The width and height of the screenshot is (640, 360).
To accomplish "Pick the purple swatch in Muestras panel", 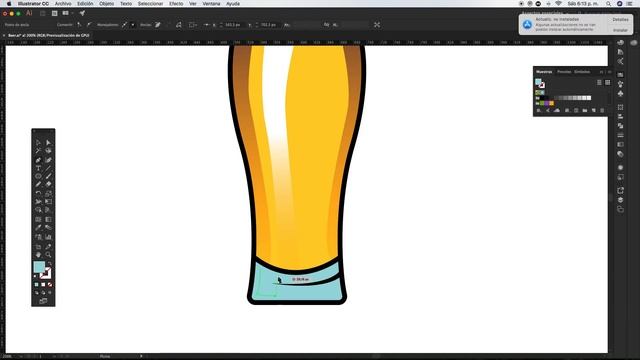I will click(547, 103).
